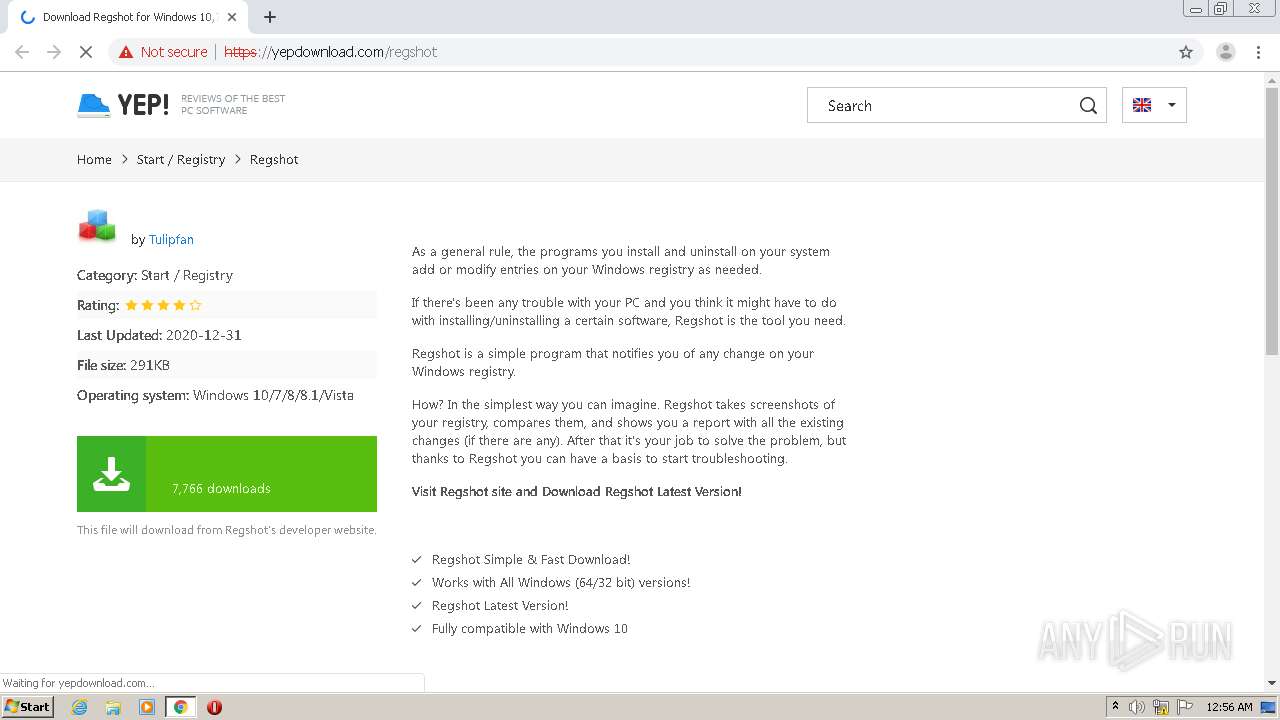Screen dimensions: 1280x720
Task: Click Reviews of the best PC software tagline
Action: (x=233, y=105)
